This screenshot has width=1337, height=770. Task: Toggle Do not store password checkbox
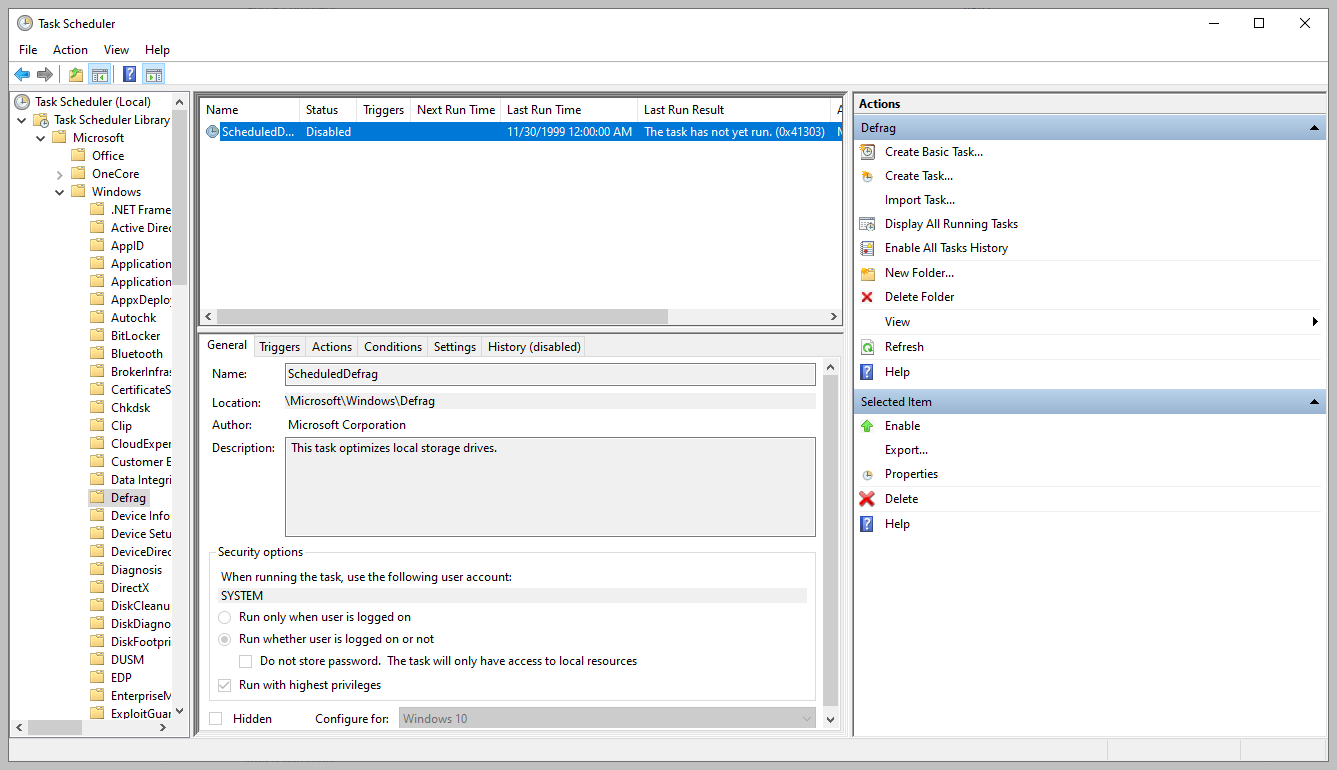click(246, 661)
